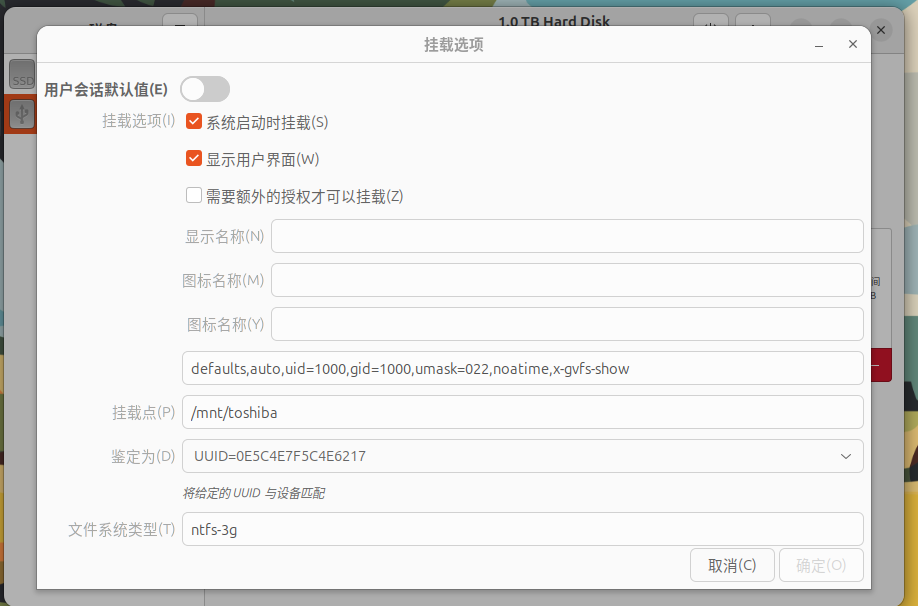The image size is (918, 606).
Task: Focus the 图标名称(Y) text field
Action: [x=567, y=324]
